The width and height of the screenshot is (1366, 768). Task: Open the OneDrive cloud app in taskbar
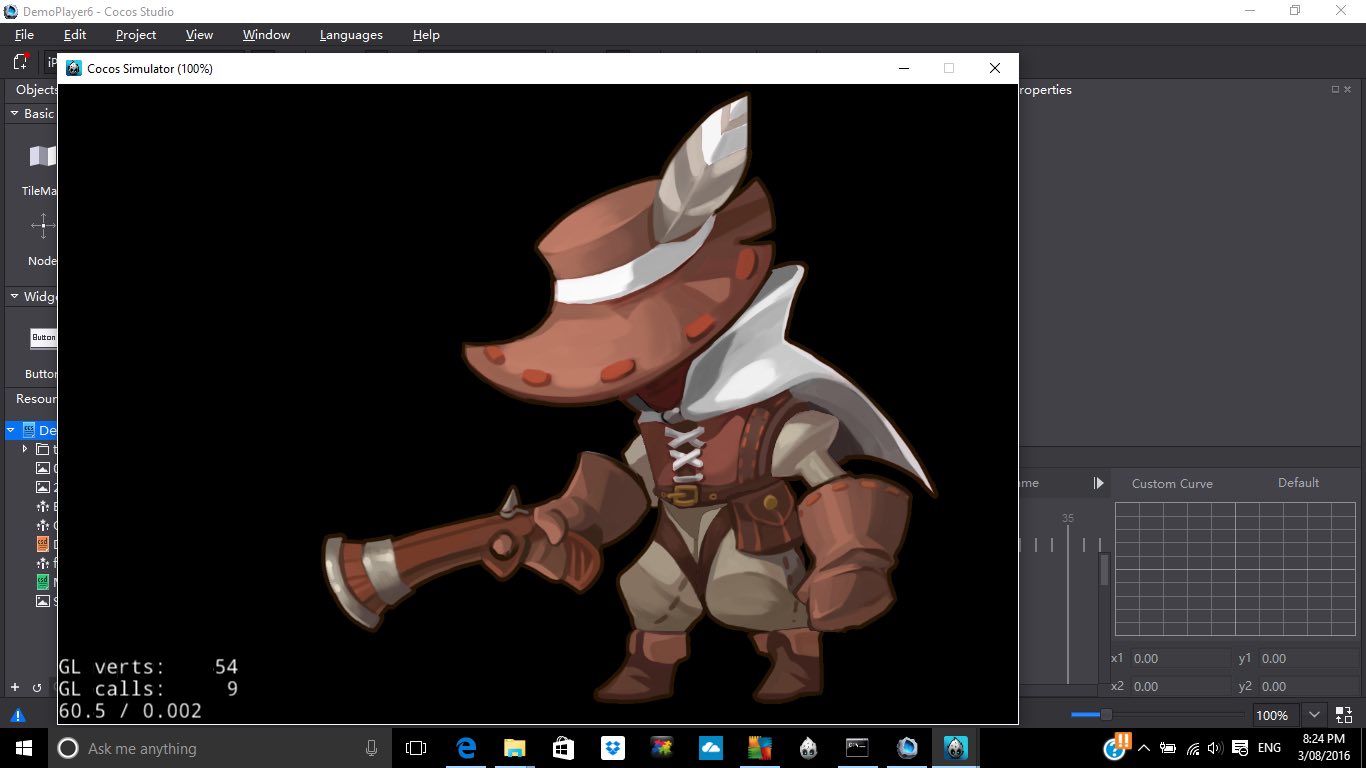pos(711,748)
